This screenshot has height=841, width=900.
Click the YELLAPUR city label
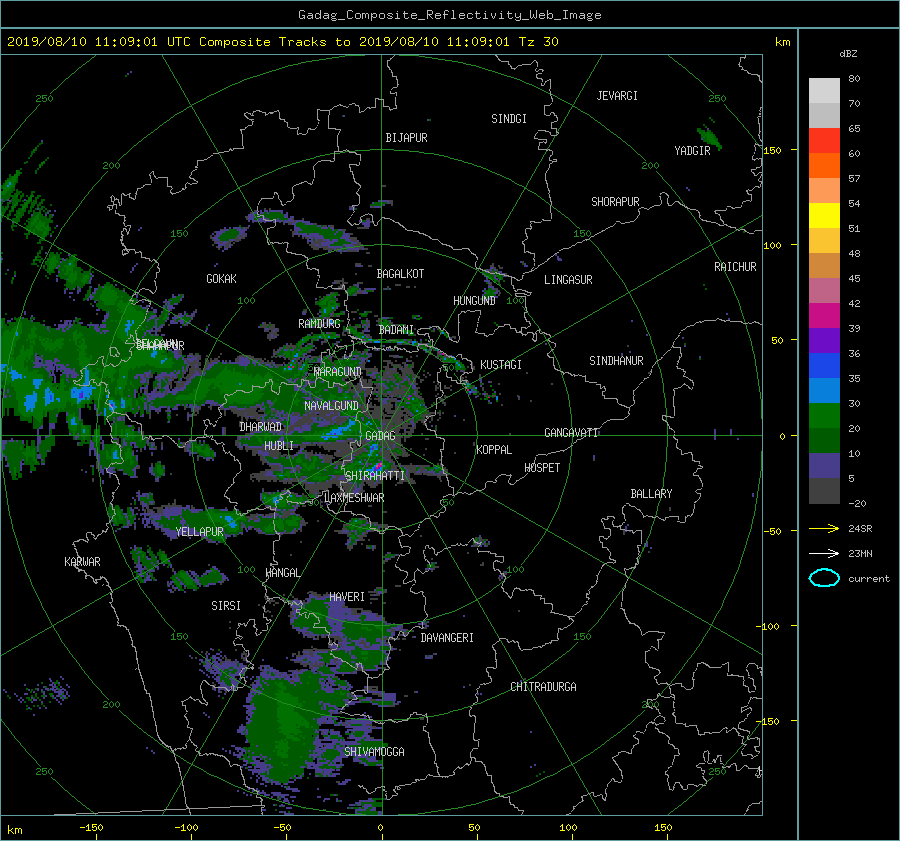click(199, 532)
